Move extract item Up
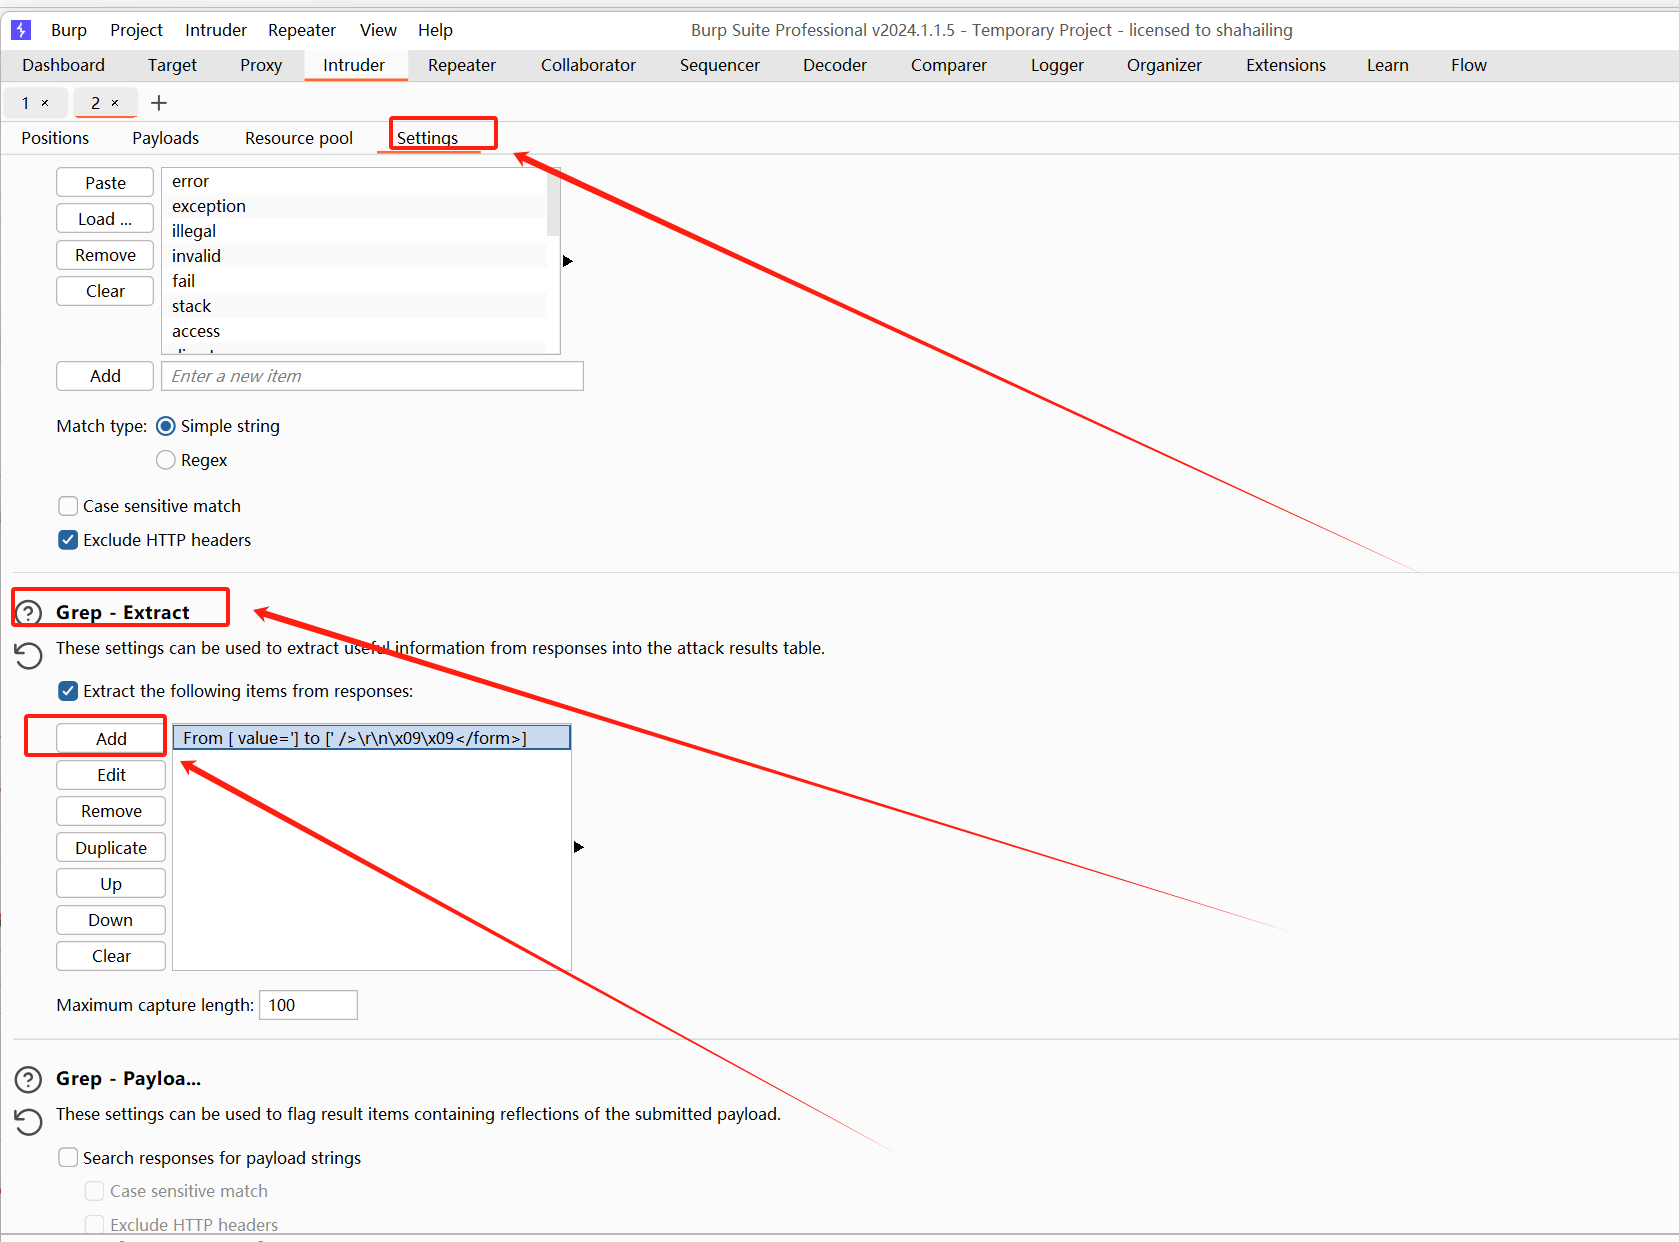This screenshot has width=1679, height=1242. 111,884
